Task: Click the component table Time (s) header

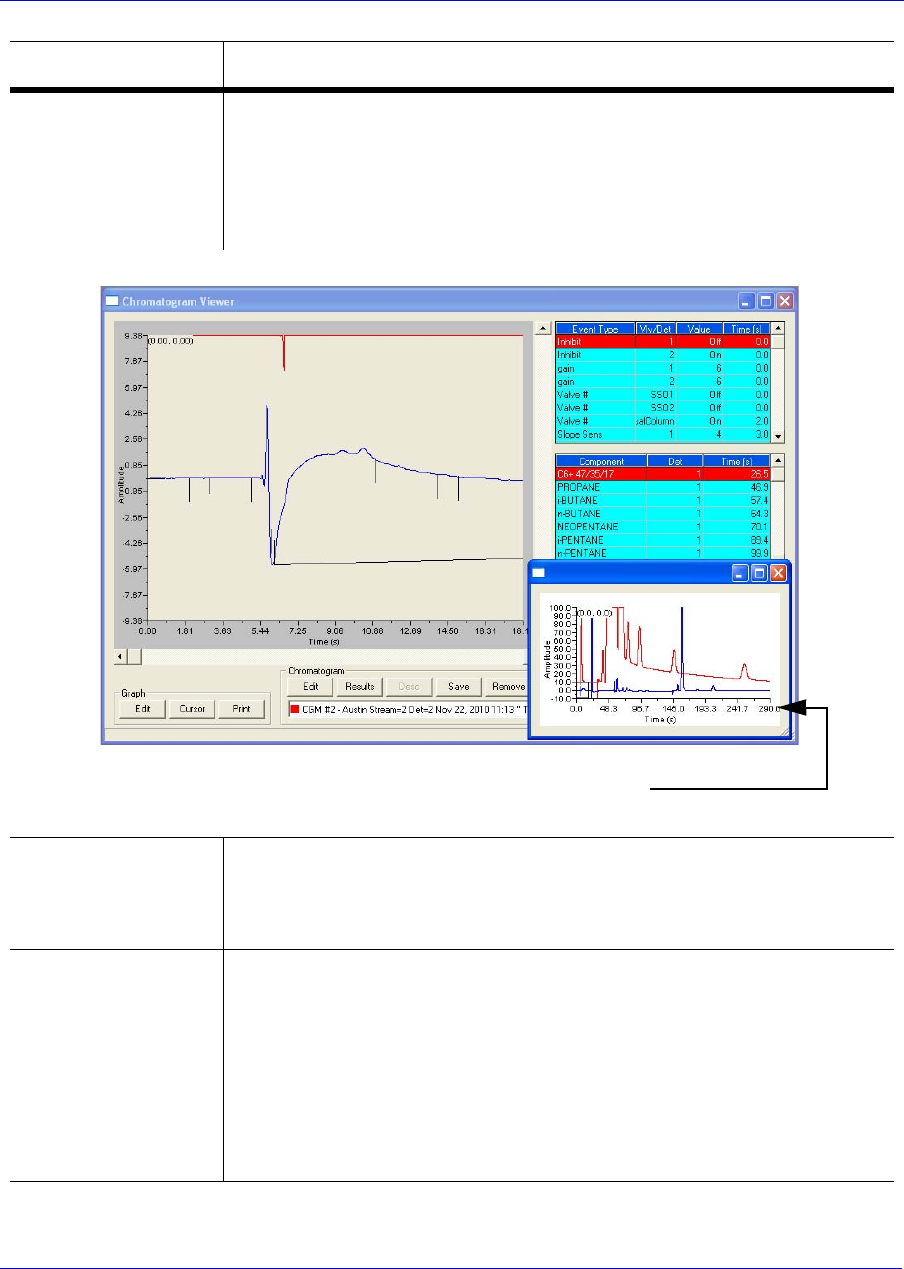Action: pos(737,461)
